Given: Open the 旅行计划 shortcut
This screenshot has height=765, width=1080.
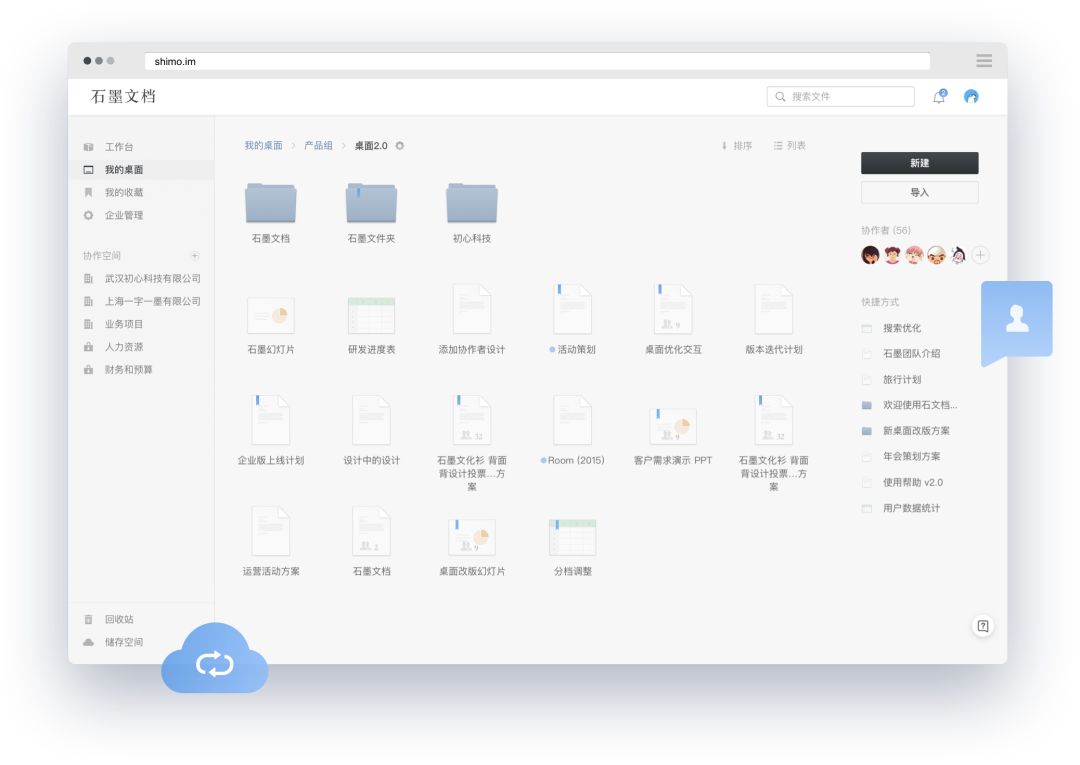Looking at the screenshot, I should click(891, 379).
